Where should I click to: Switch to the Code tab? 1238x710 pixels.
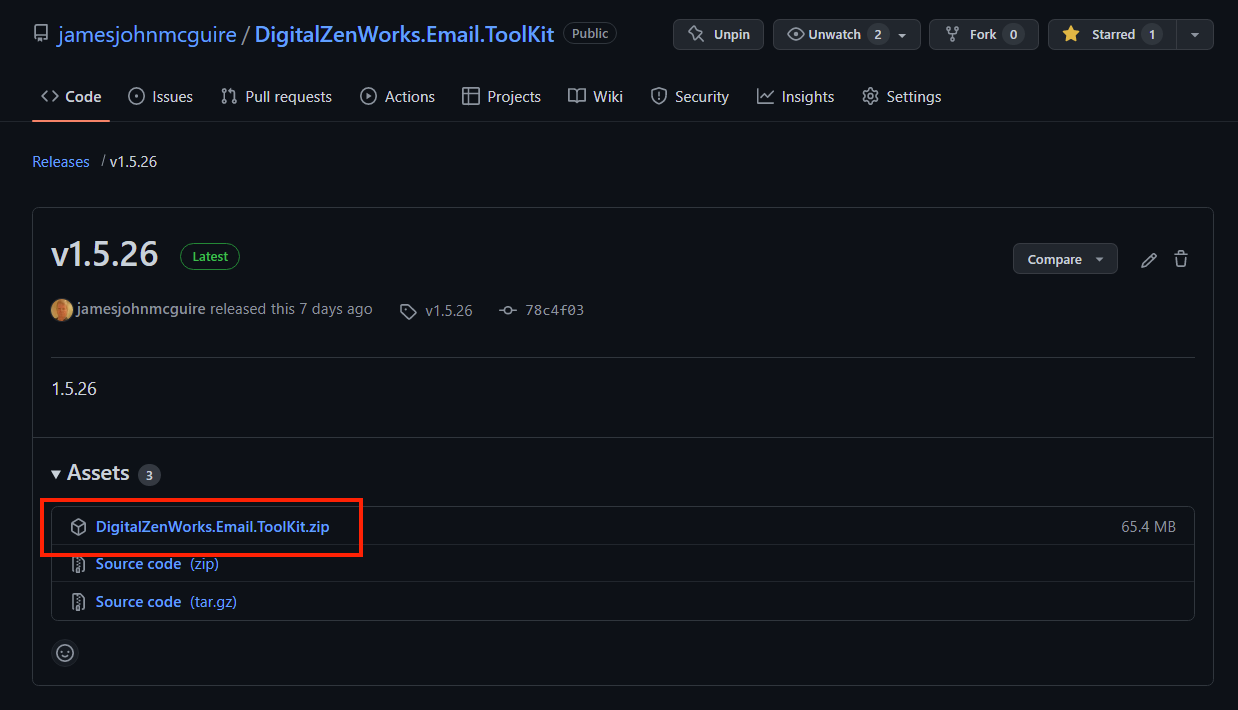[71, 96]
